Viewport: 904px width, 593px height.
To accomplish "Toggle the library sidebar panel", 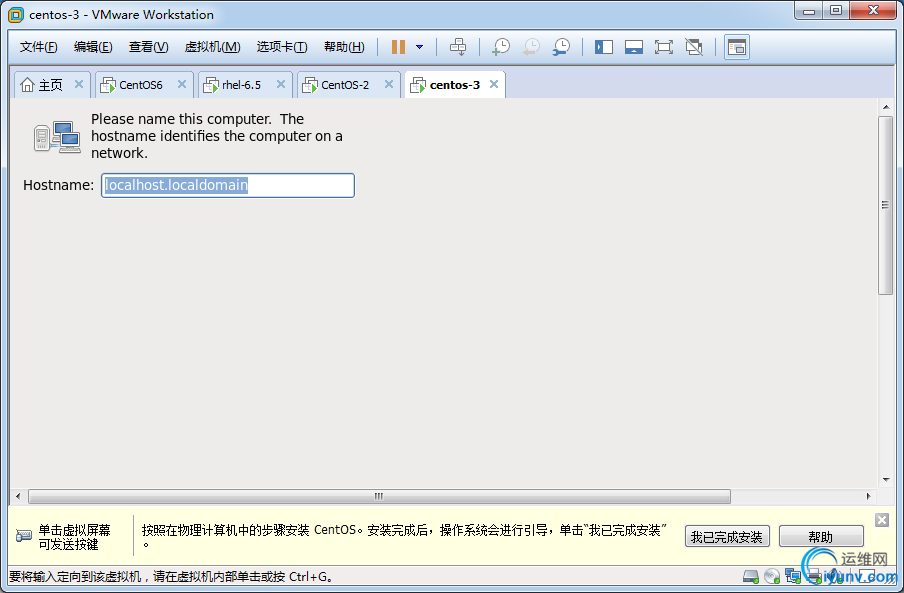I will [x=604, y=47].
